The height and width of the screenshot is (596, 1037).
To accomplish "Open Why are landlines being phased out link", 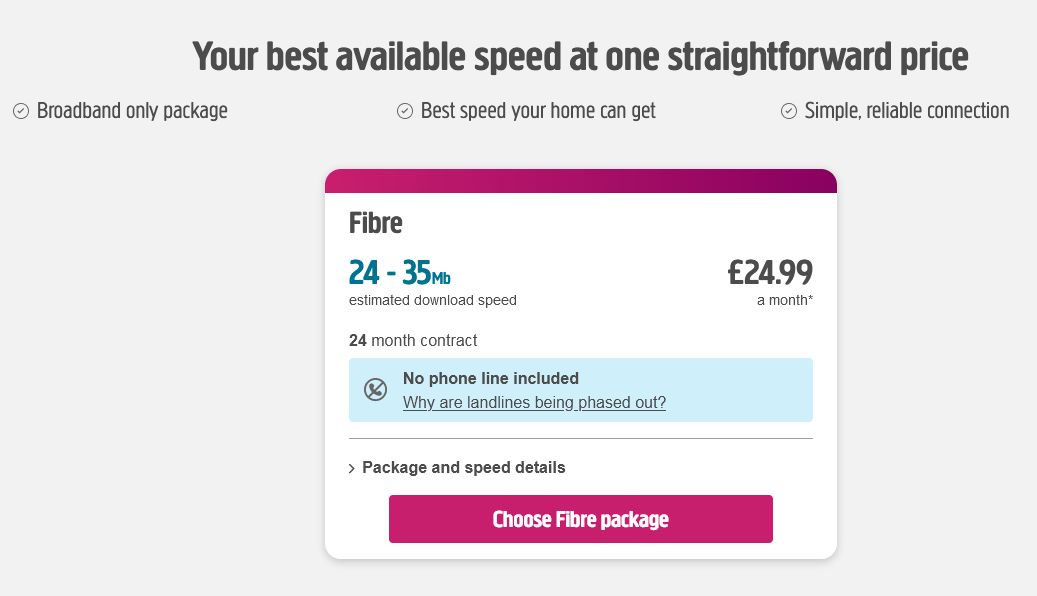I will 534,402.
